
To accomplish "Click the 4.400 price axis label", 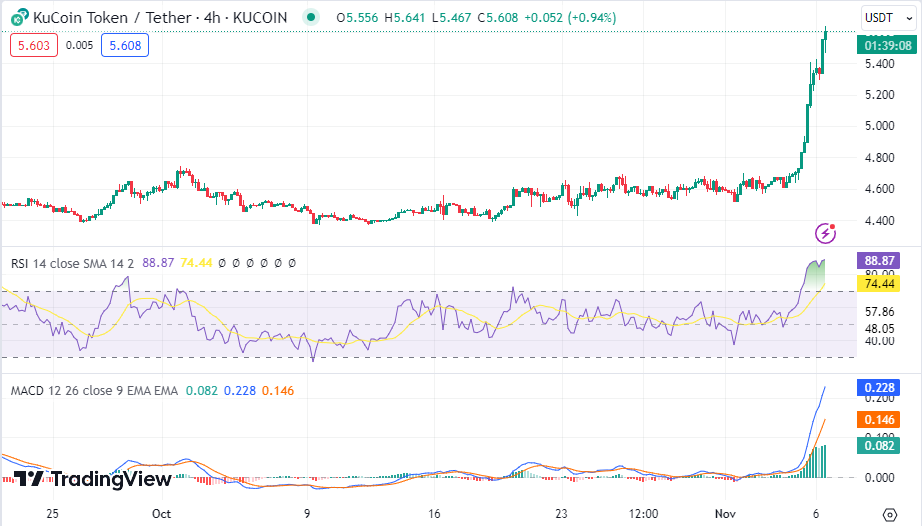I will pos(880,221).
